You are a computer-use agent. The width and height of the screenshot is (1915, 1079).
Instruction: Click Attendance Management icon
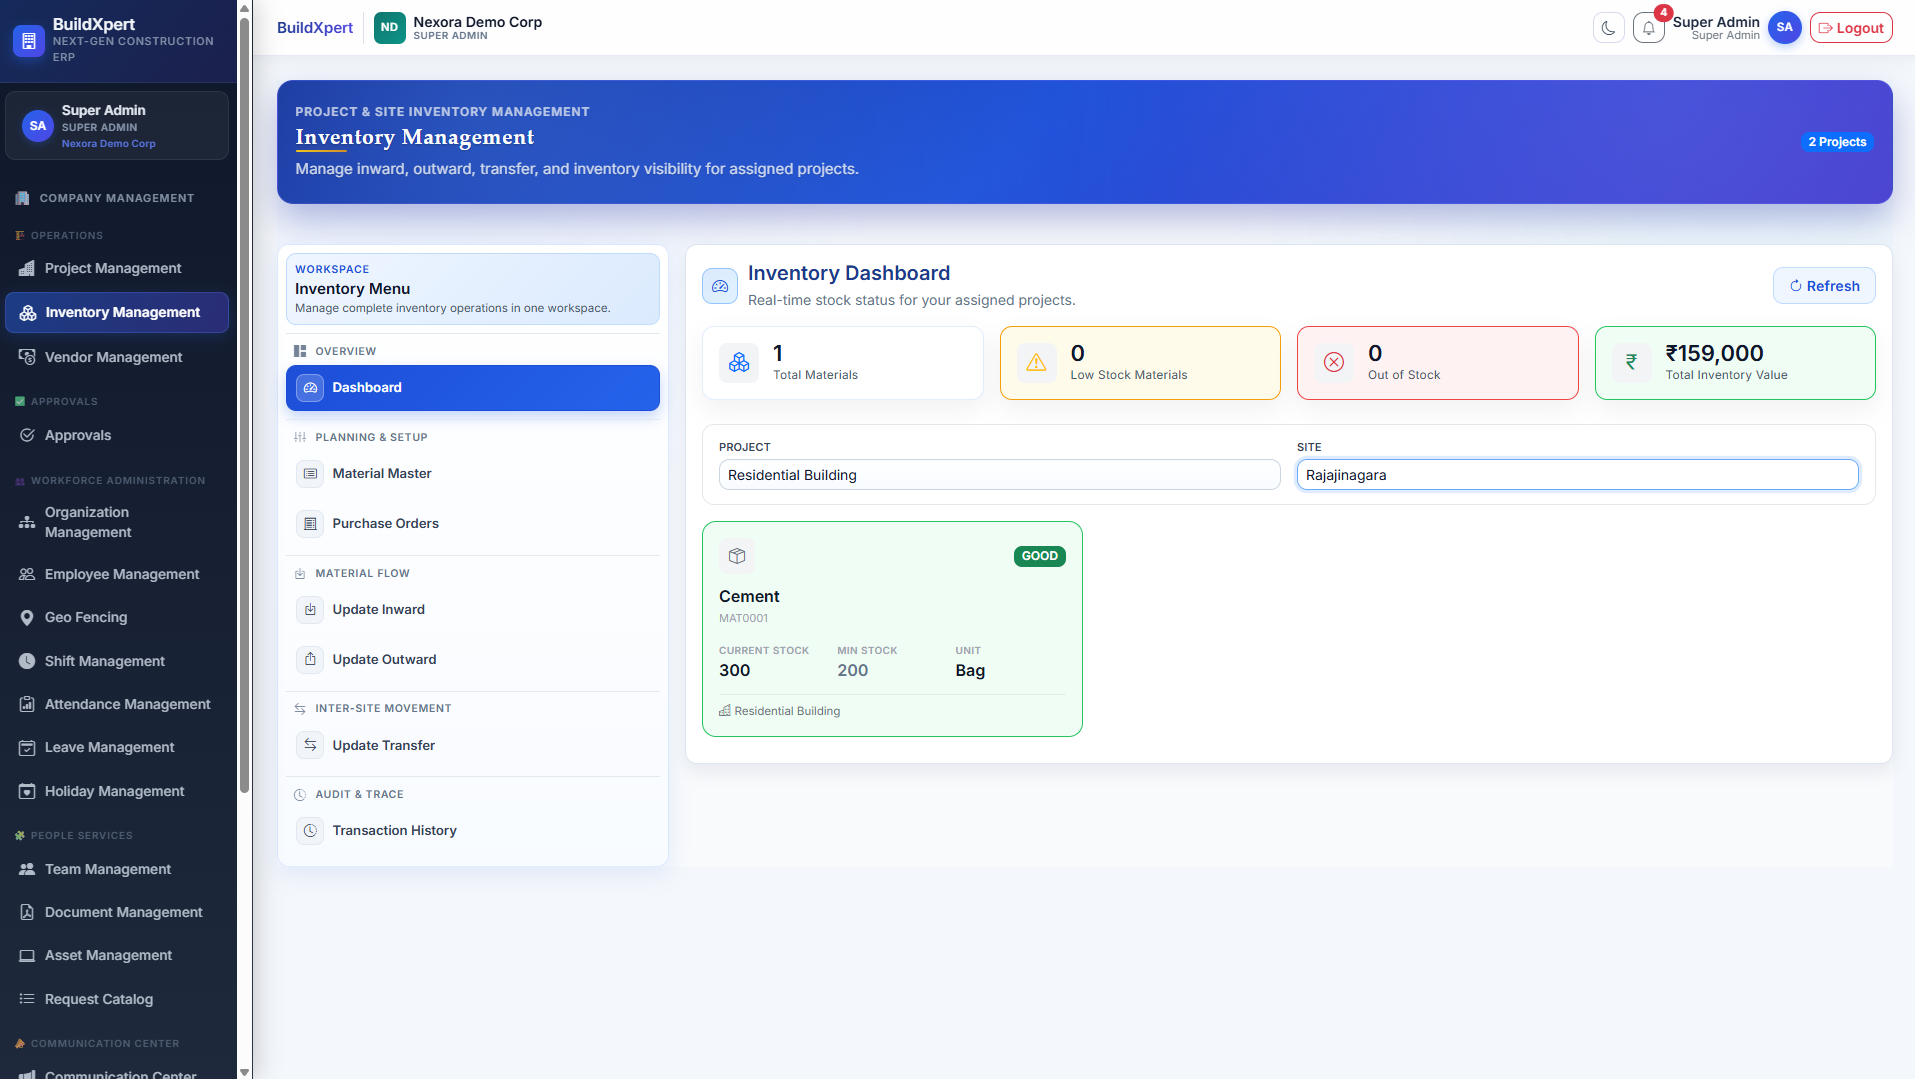click(27, 704)
